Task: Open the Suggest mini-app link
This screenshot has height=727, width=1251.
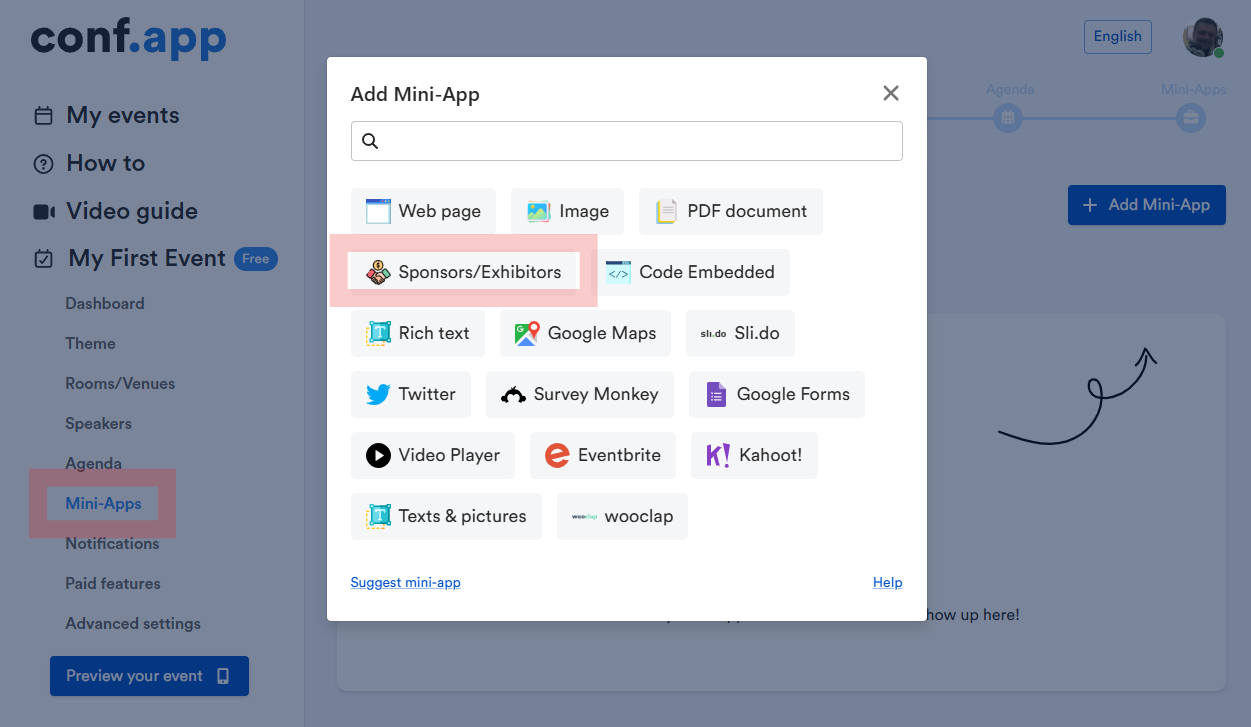Action: [x=405, y=582]
